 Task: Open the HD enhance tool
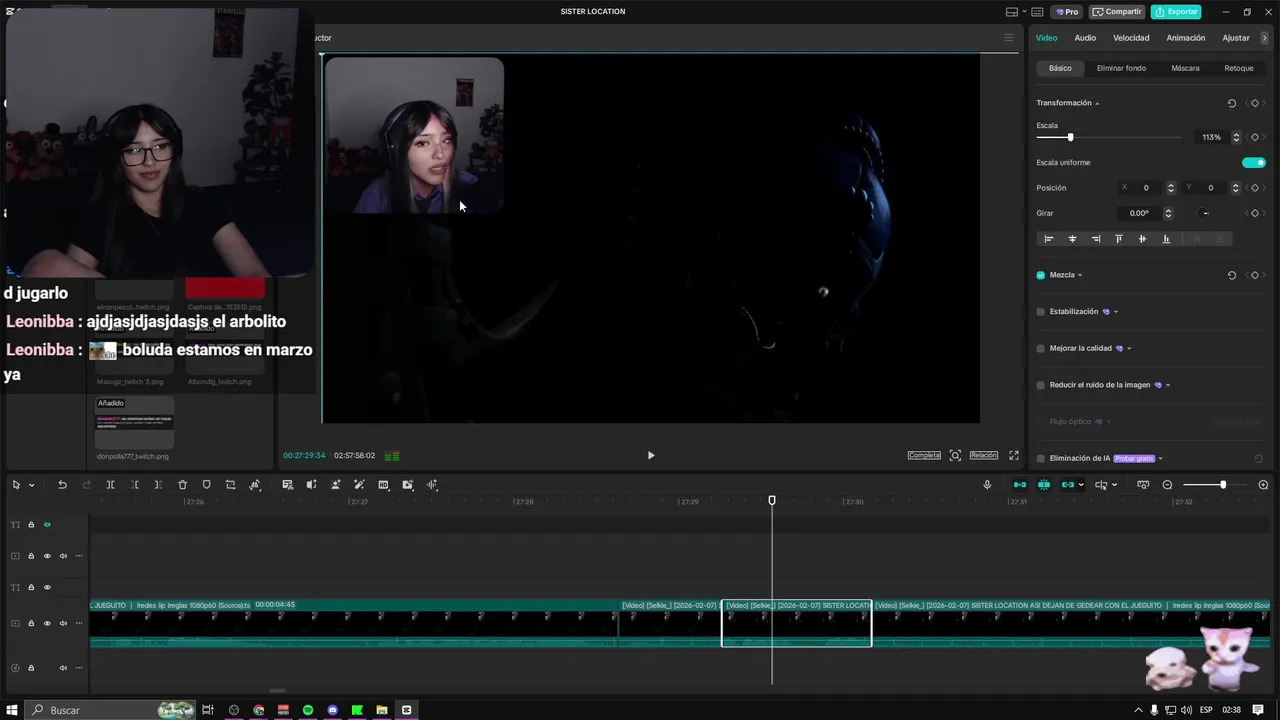pyautogui.click(x=383, y=485)
